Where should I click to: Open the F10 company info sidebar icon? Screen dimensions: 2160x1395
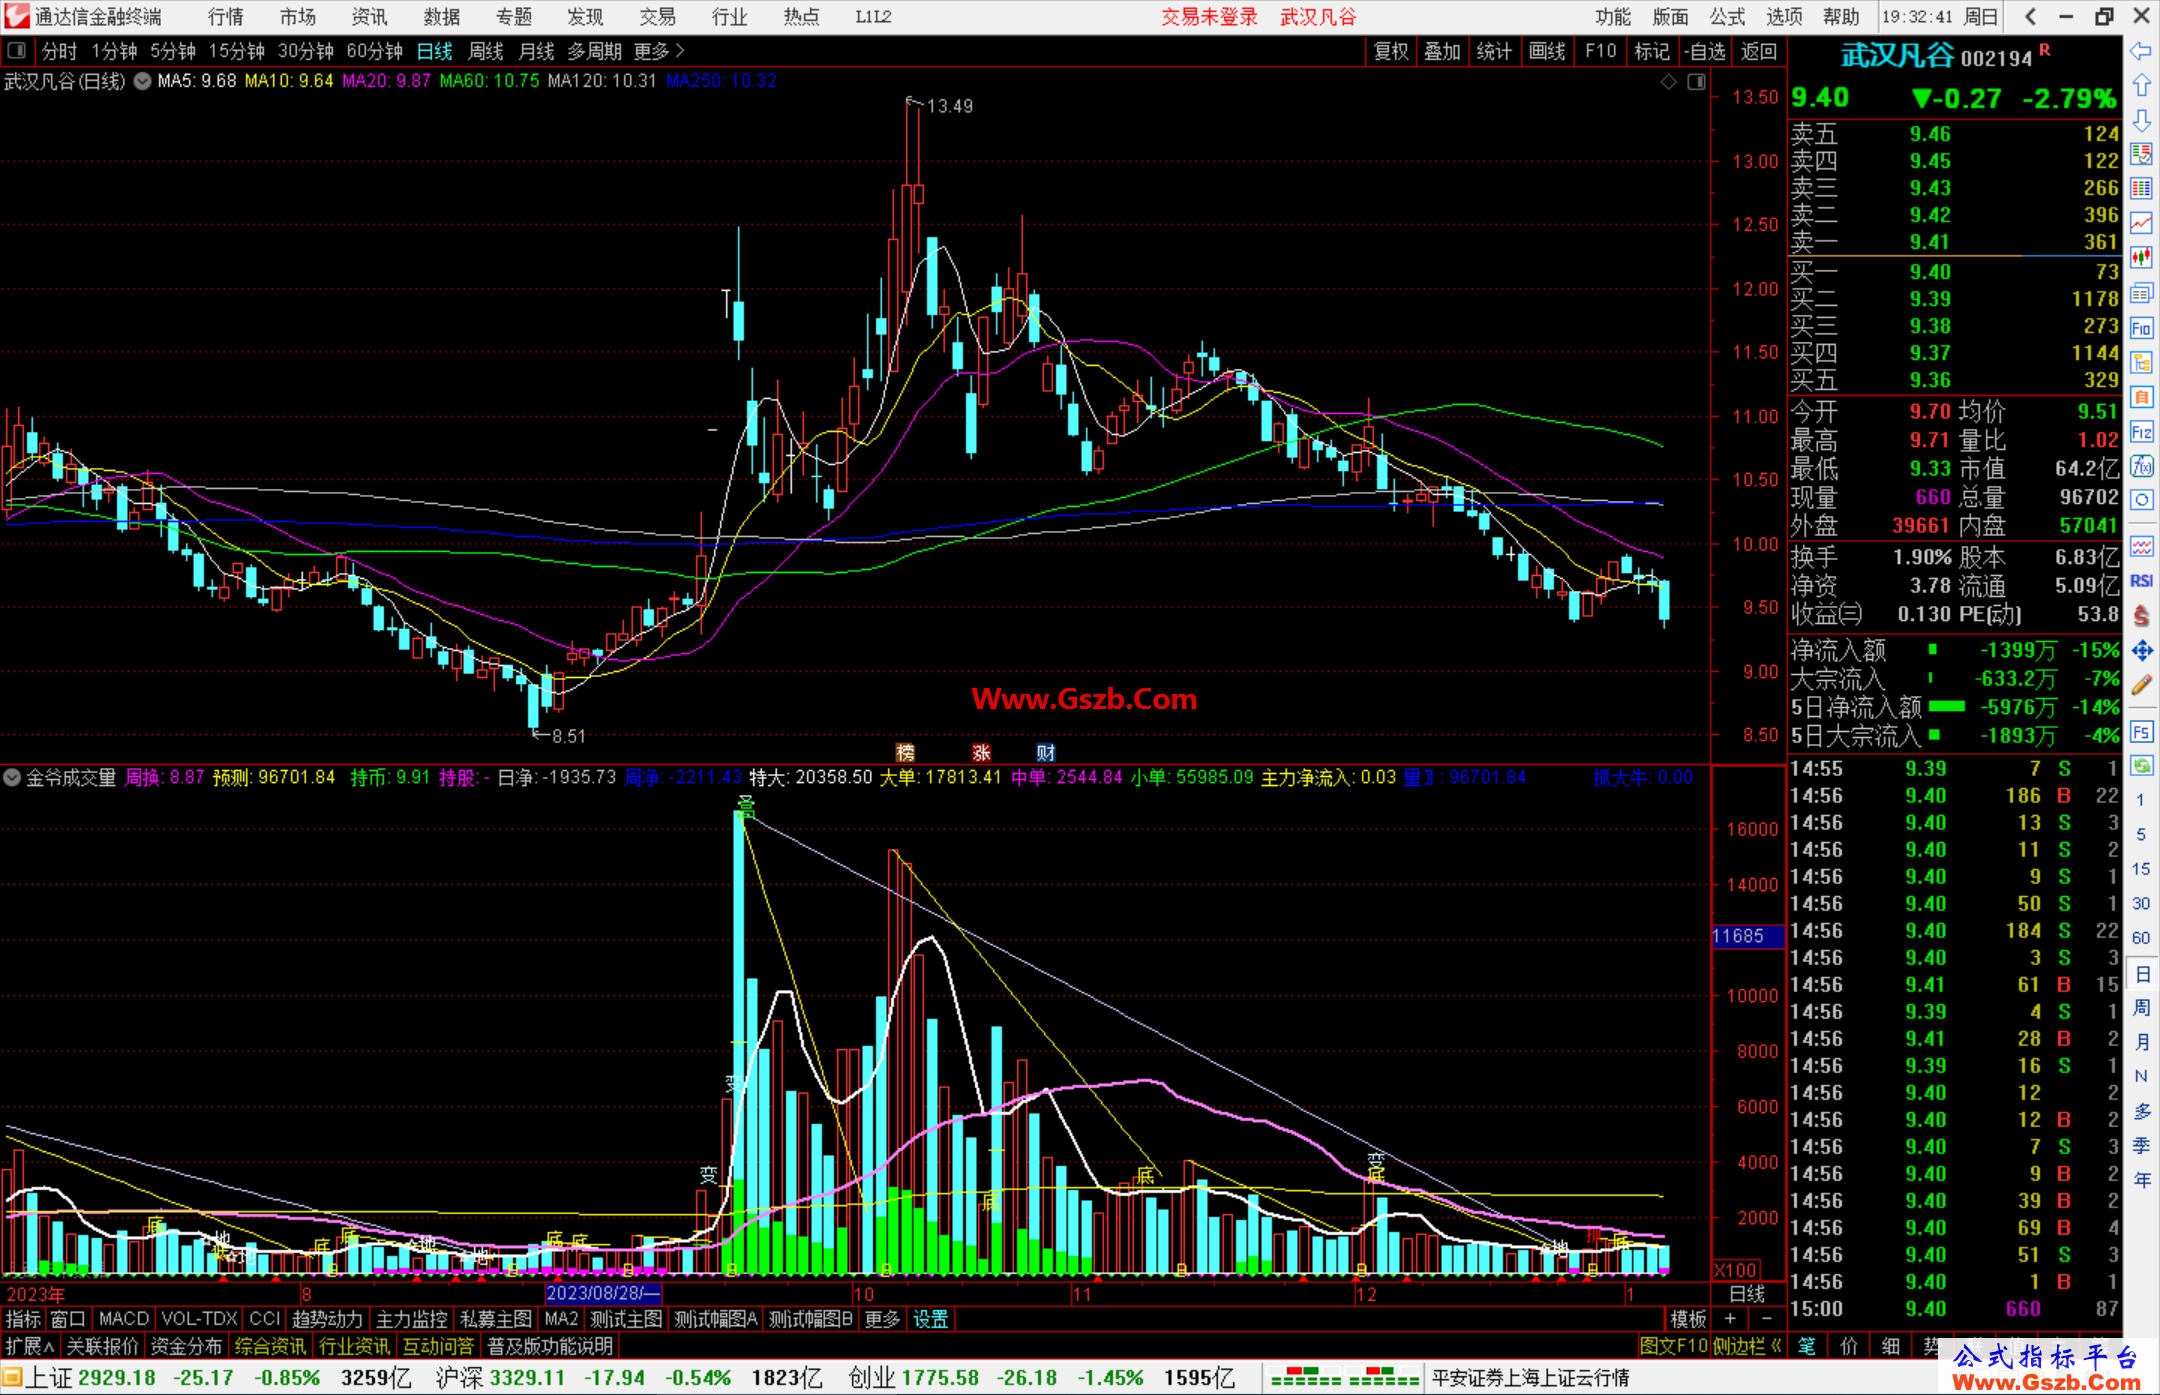pyautogui.click(x=2141, y=328)
